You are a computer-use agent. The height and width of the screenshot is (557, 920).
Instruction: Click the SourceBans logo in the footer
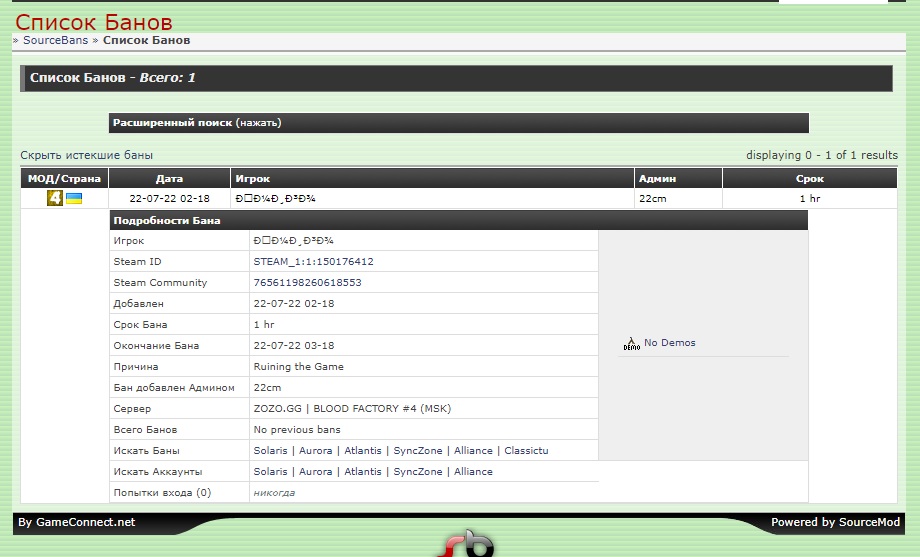pyautogui.click(x=468, y=545)
